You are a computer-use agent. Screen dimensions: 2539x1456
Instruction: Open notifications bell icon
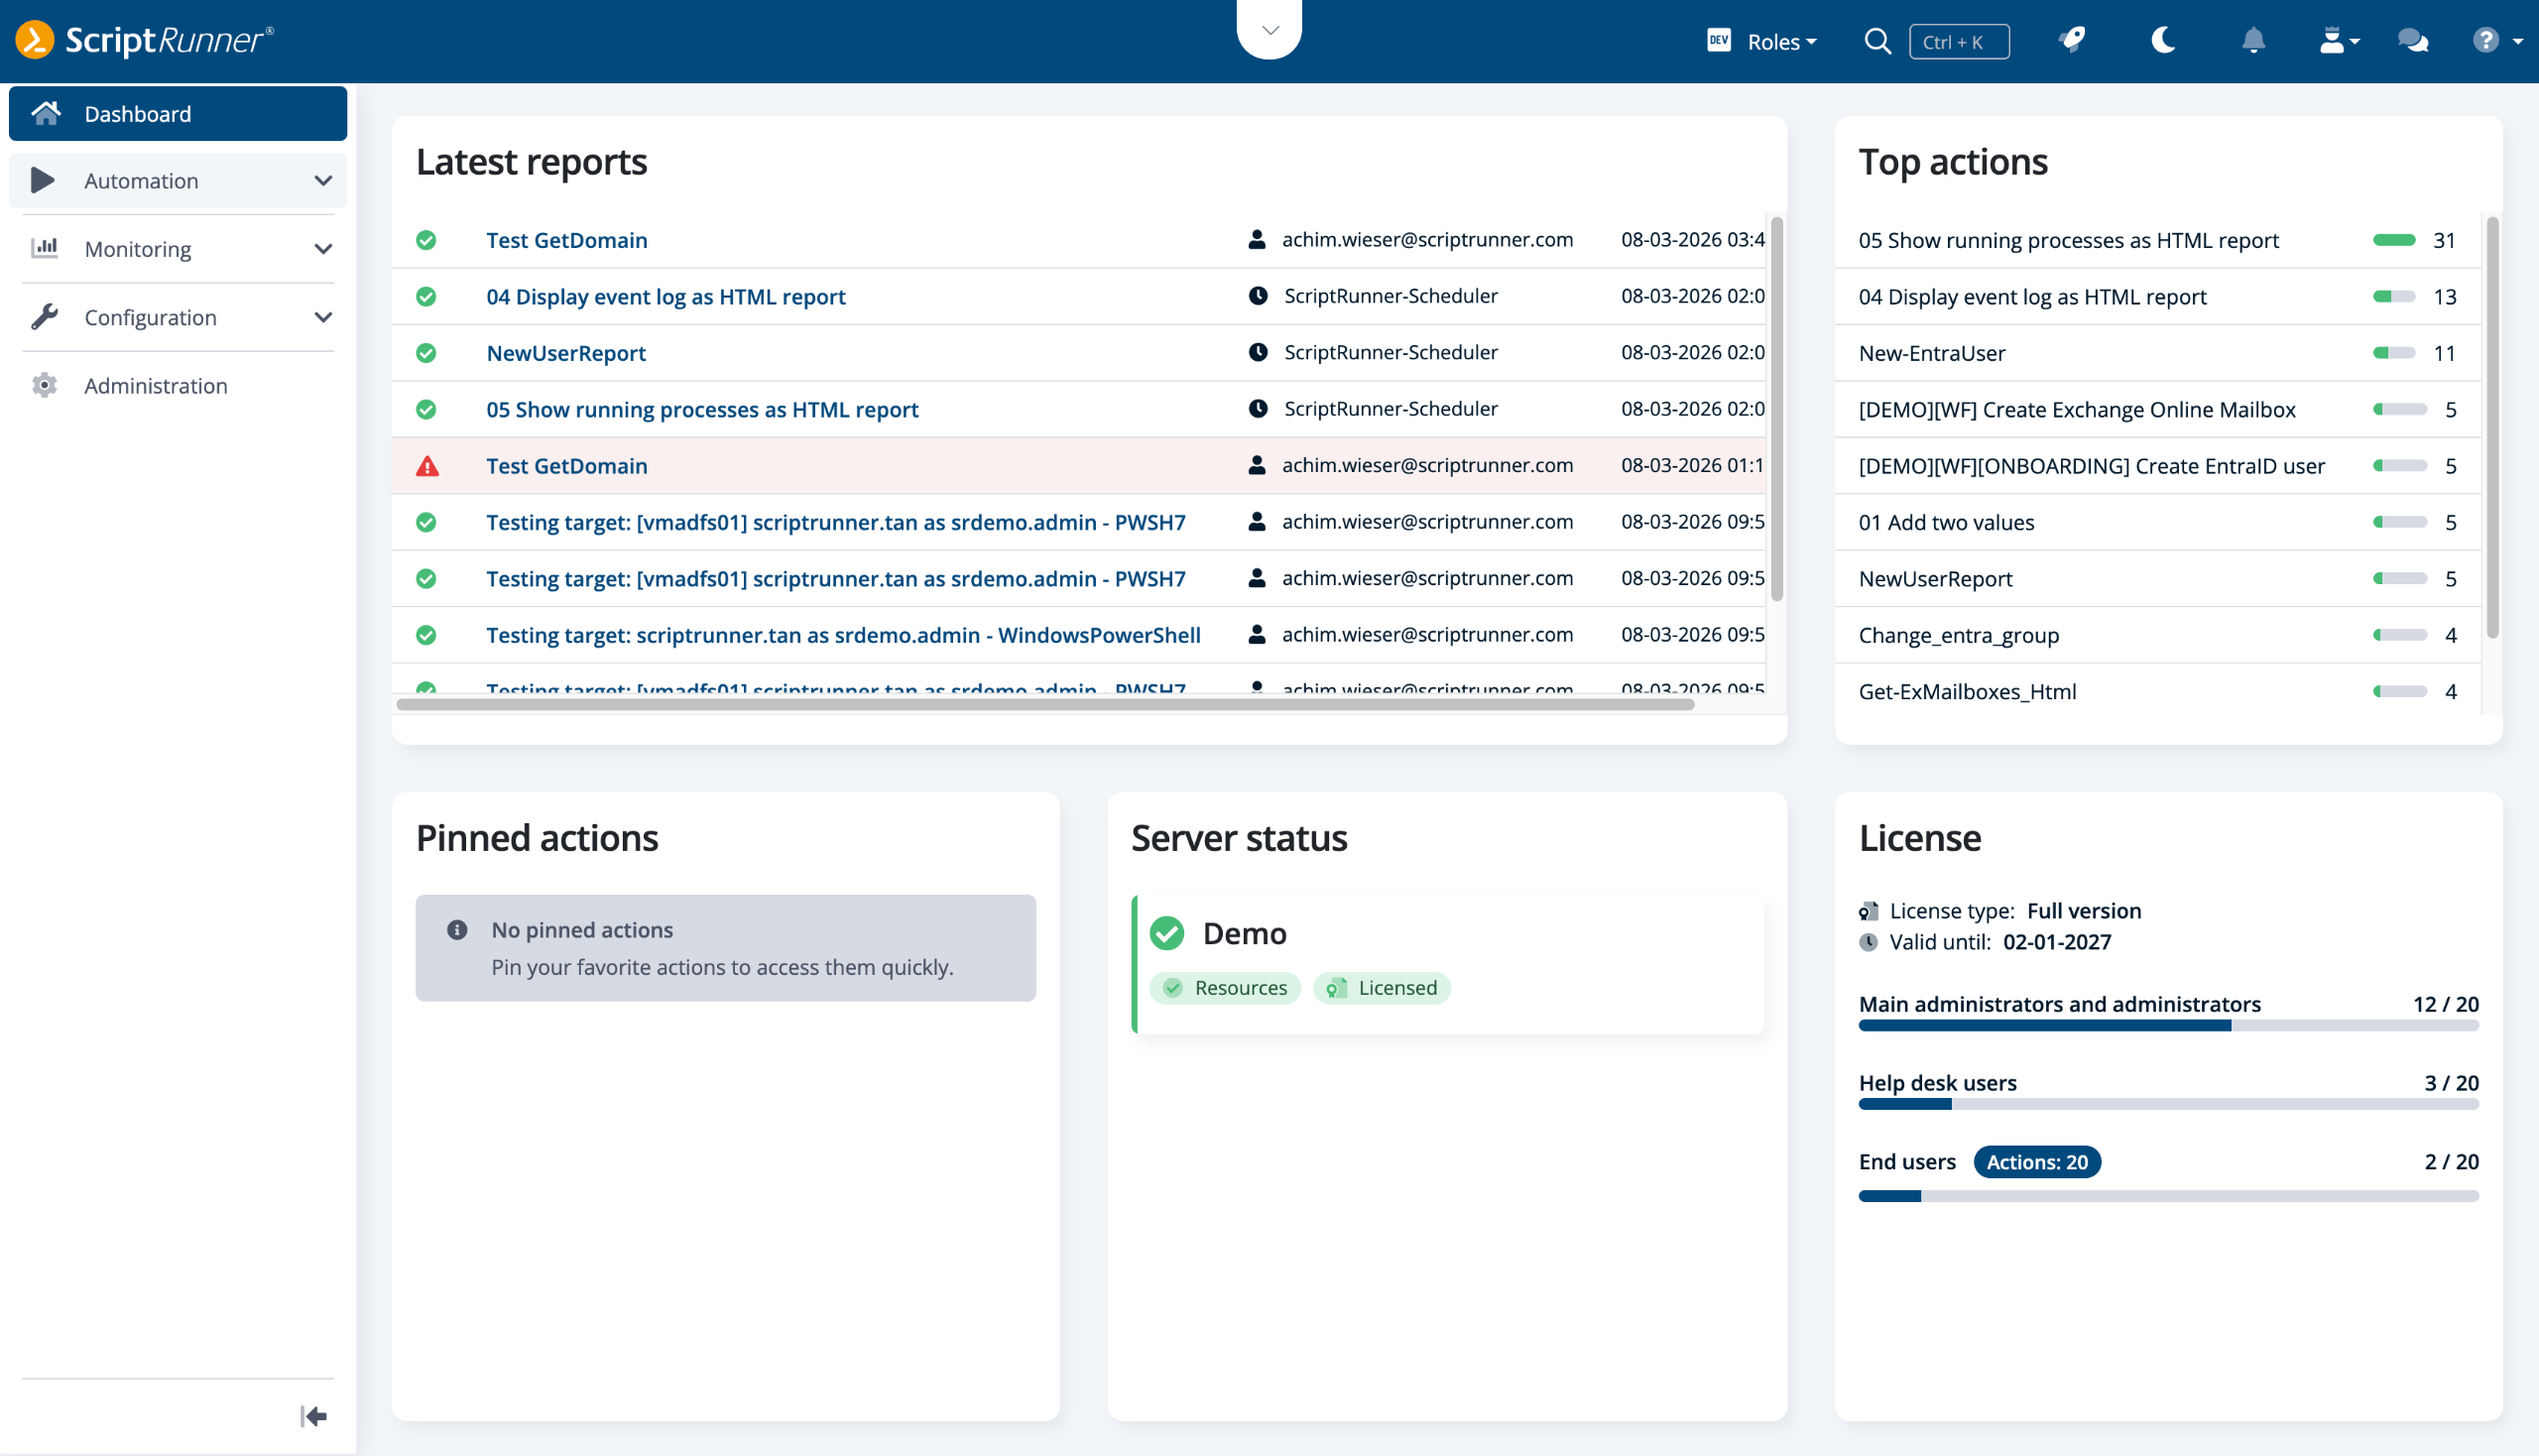[x=2253, y=41]
